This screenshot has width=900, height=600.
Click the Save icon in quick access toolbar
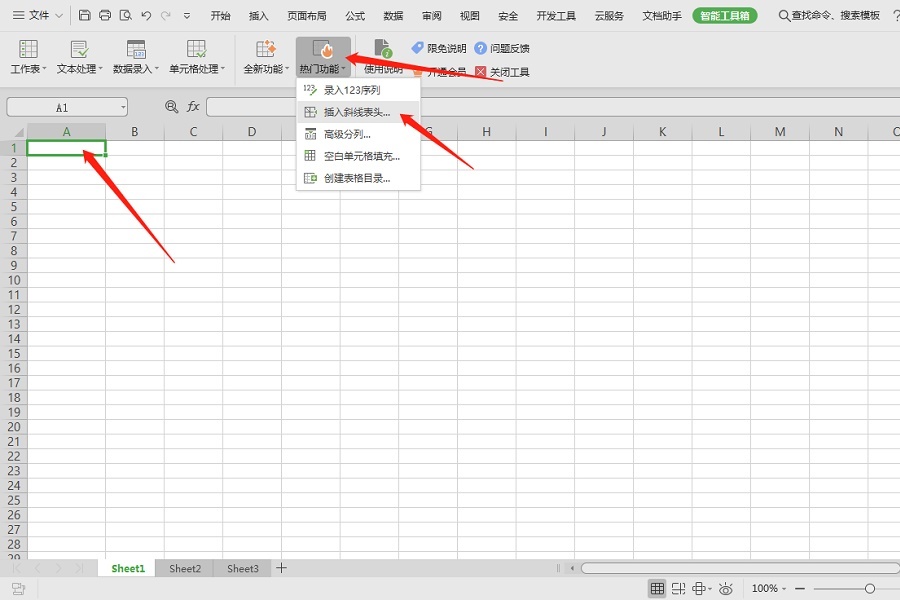(x=84, y=15)
